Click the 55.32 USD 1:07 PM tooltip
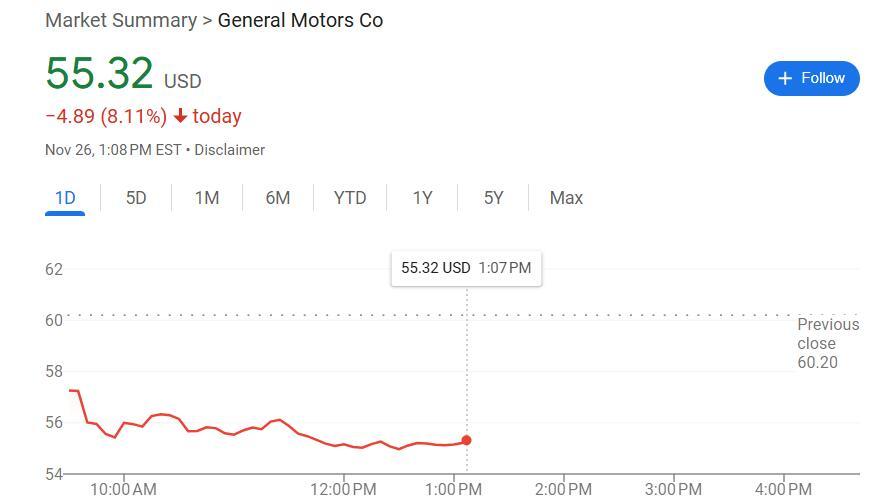 [x=466, y=268]
